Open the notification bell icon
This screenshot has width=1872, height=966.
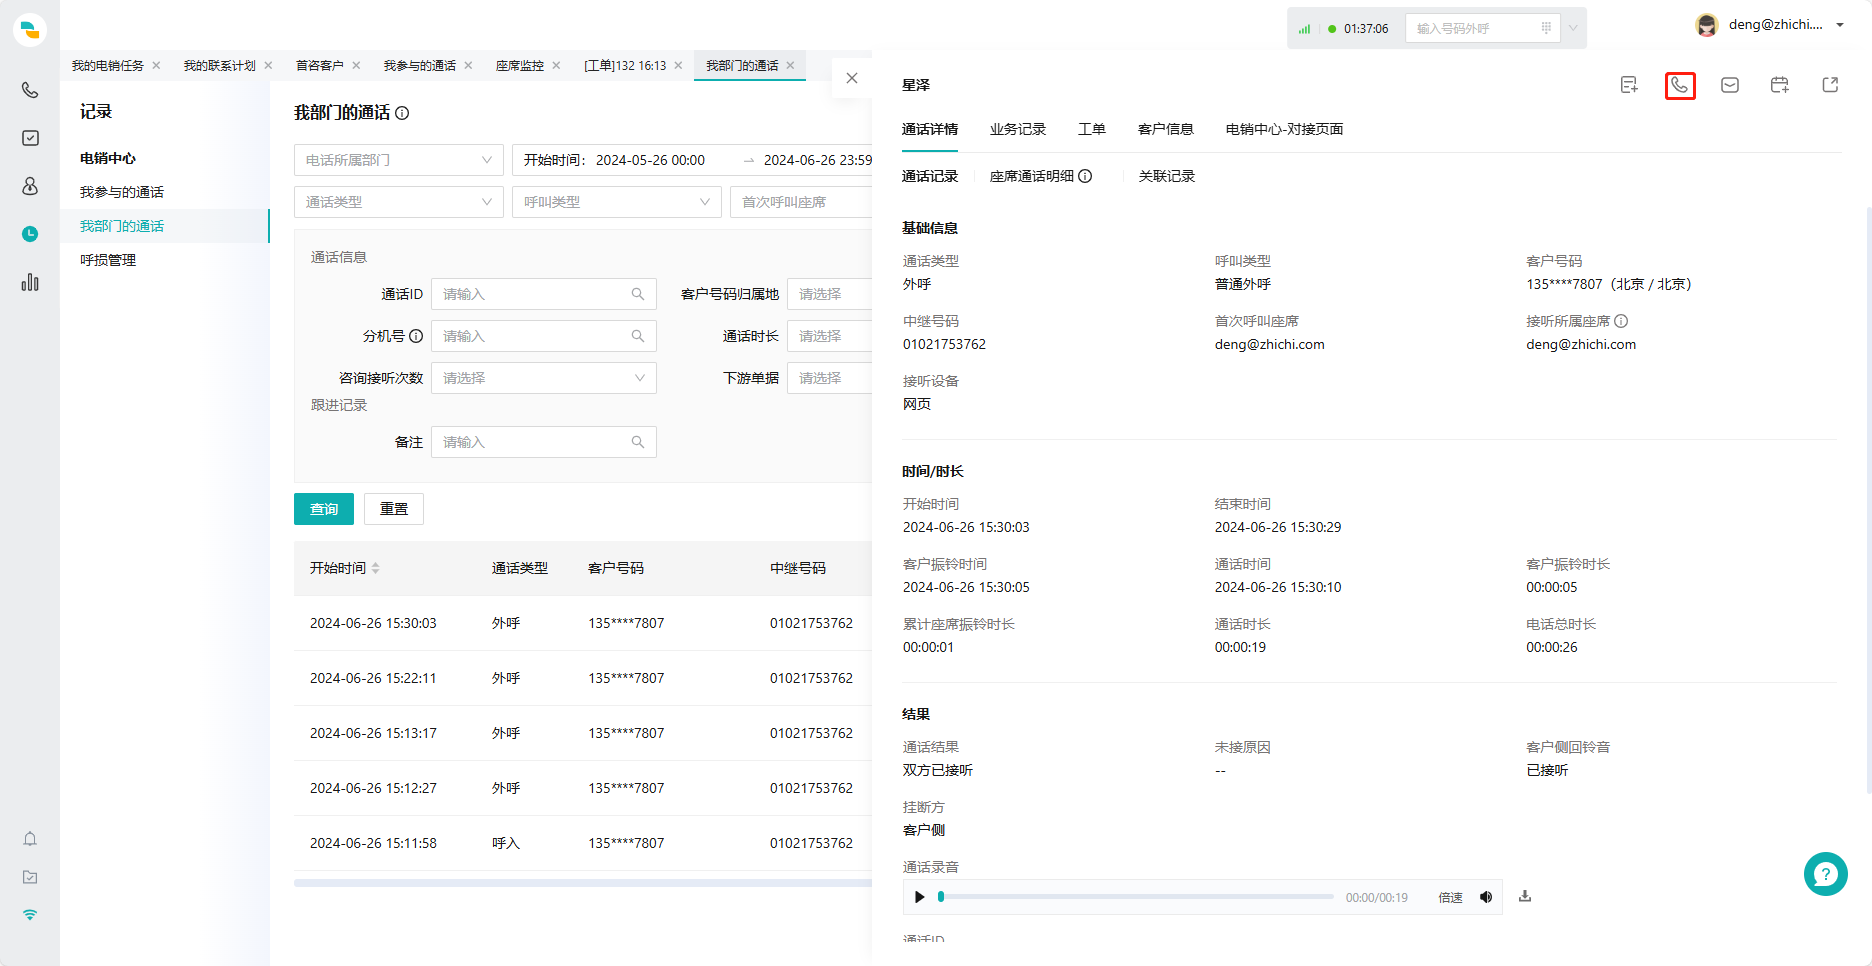[x=30, y=839]
